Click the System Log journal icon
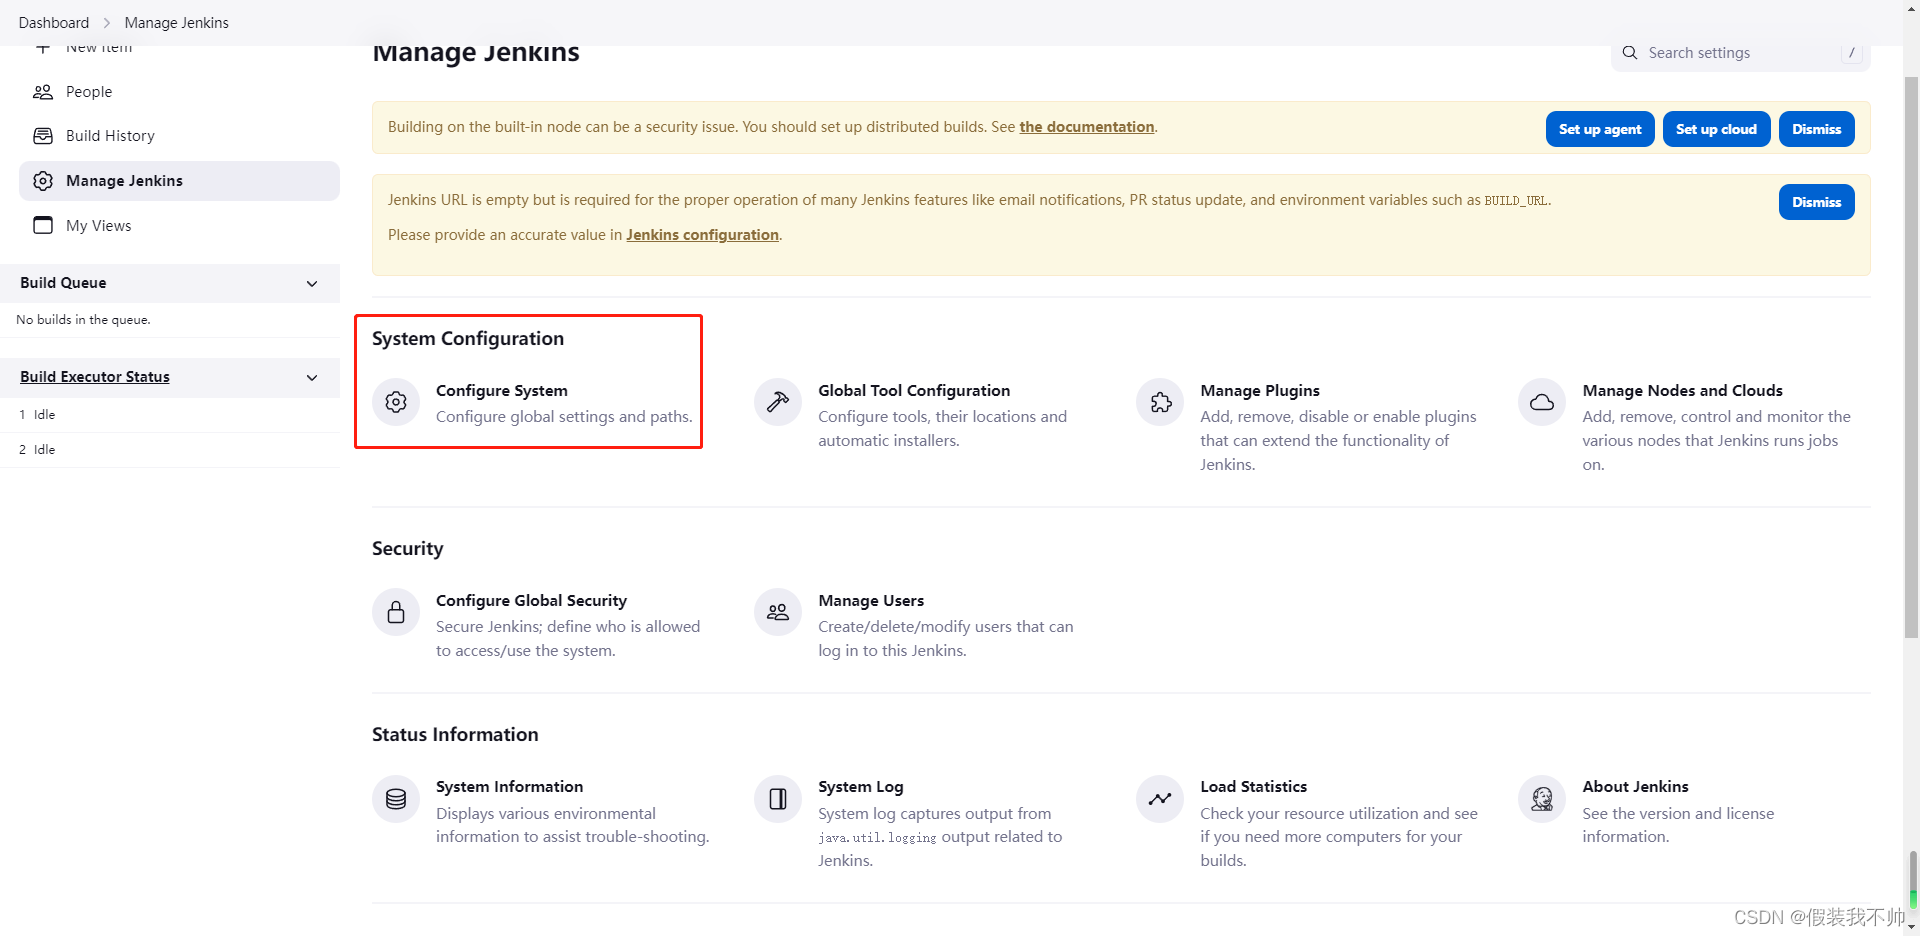The width and height of the screenshot is (1920, 936). (x=778, y=799)
